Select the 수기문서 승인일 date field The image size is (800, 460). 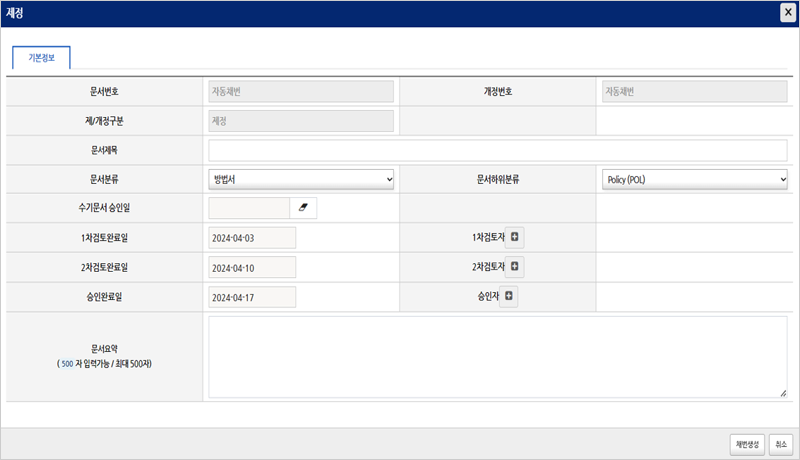click(x=249, y=208)
